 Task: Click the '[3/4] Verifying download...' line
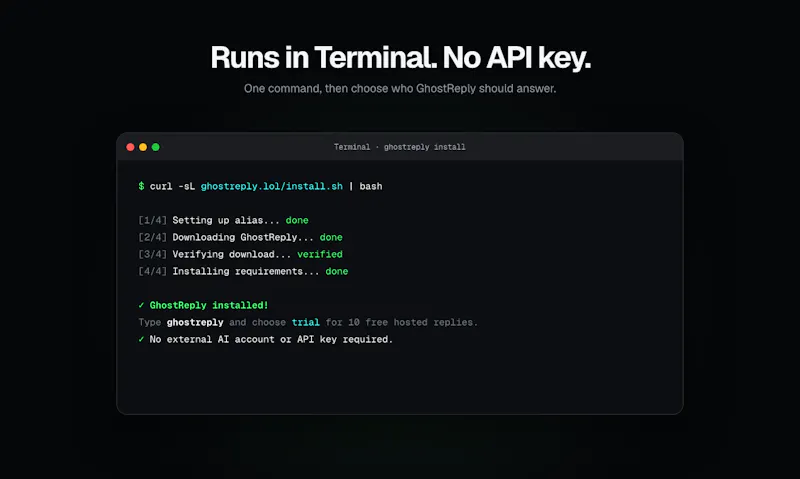pos(240,254)
